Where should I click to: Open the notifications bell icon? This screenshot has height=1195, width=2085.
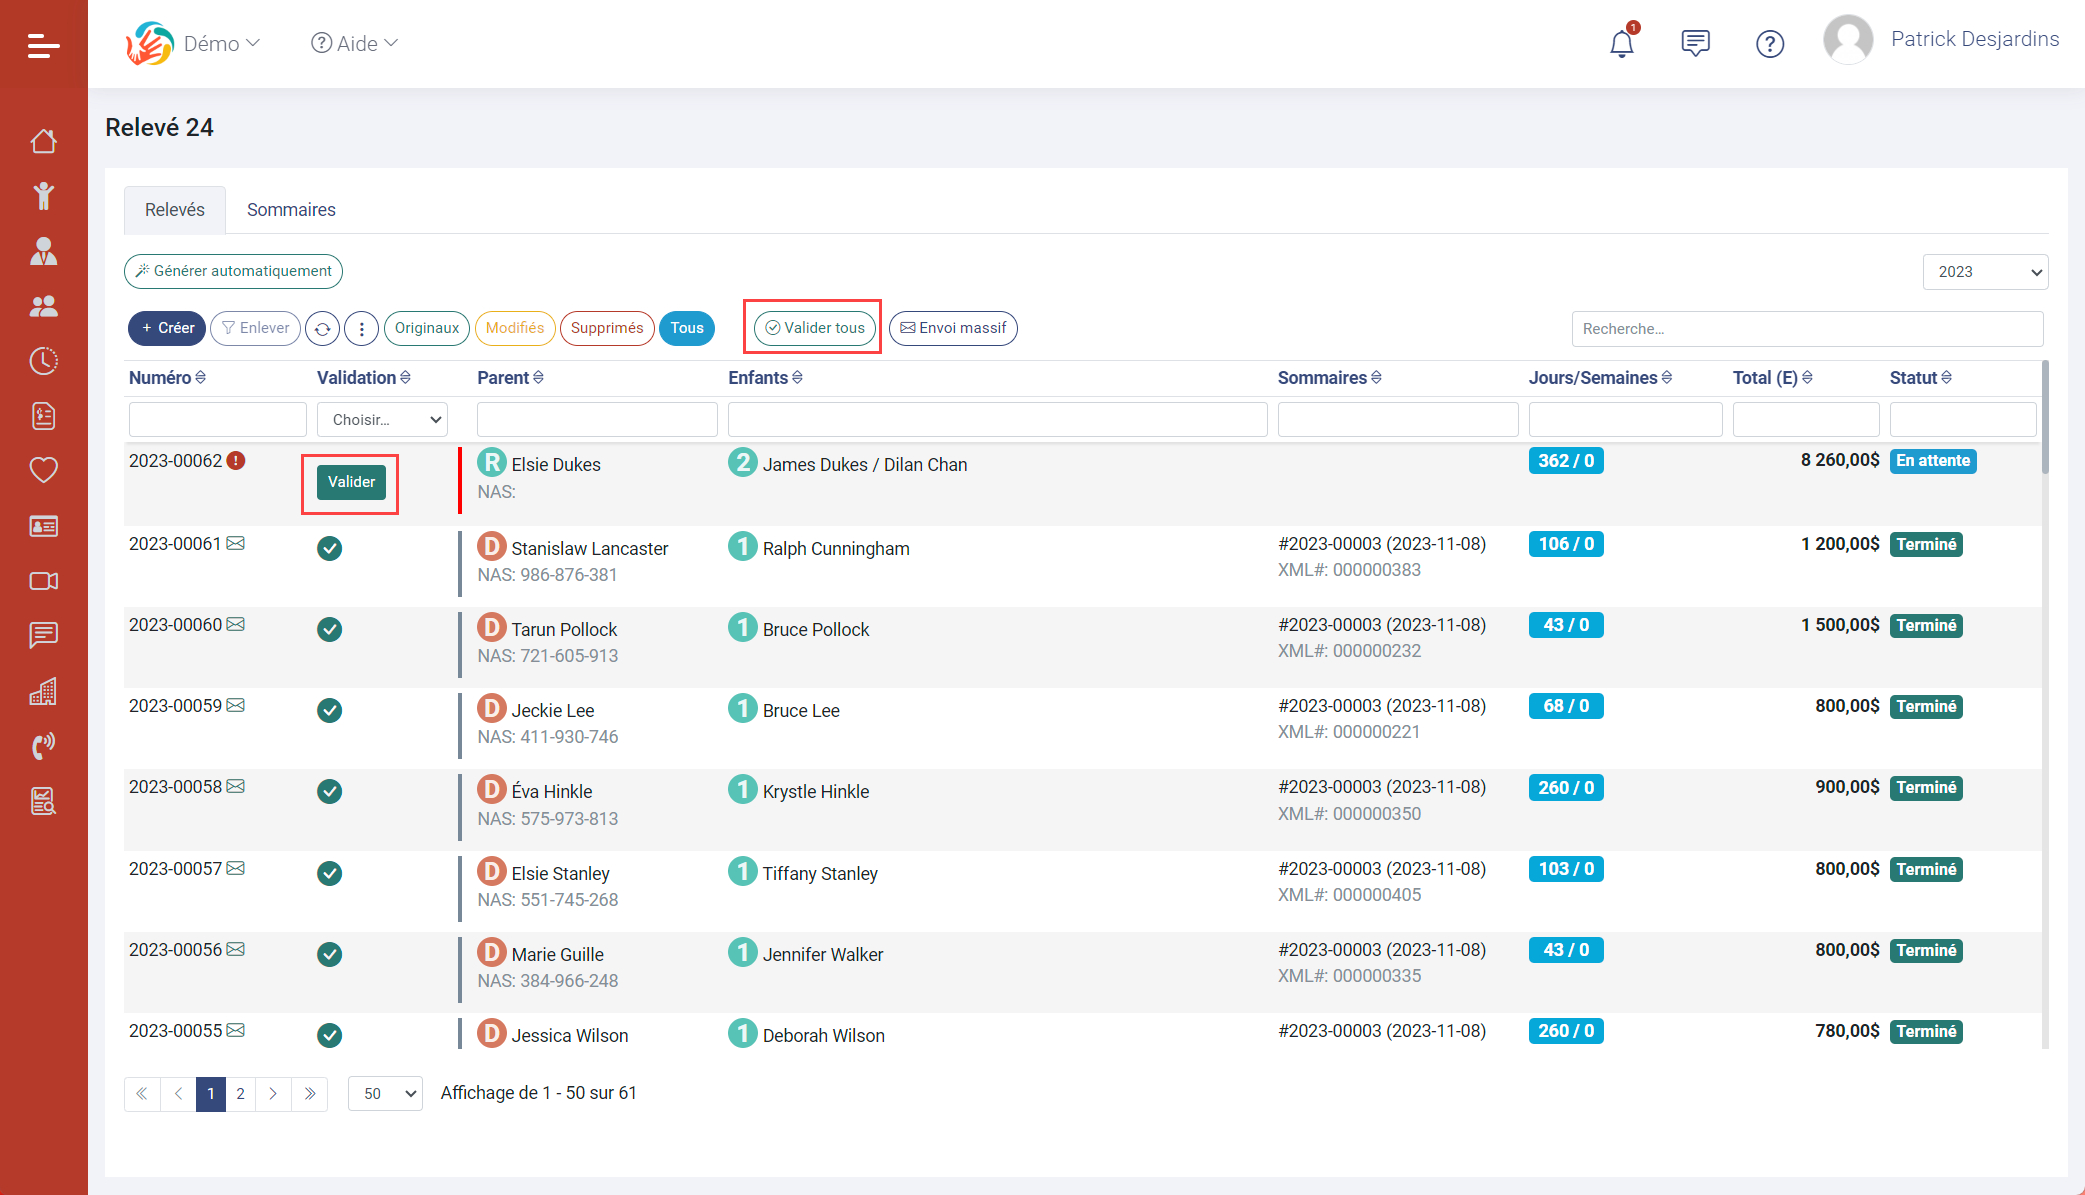point(1621,44)
